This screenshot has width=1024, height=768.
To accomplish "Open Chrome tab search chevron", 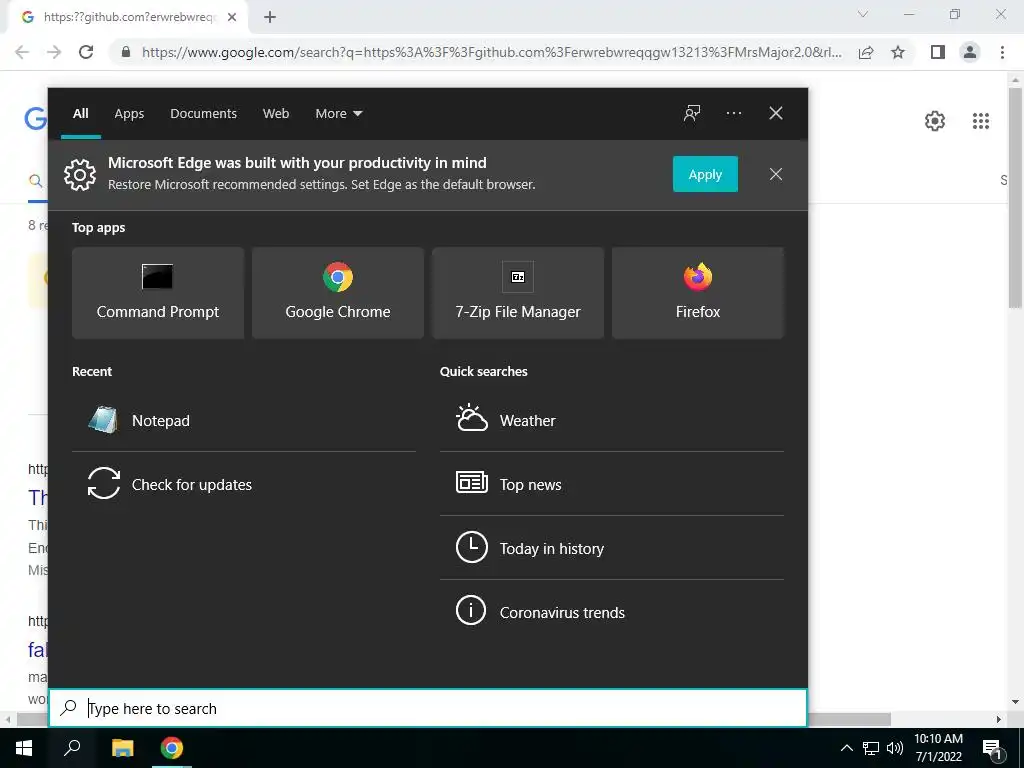I will (863, 14).
